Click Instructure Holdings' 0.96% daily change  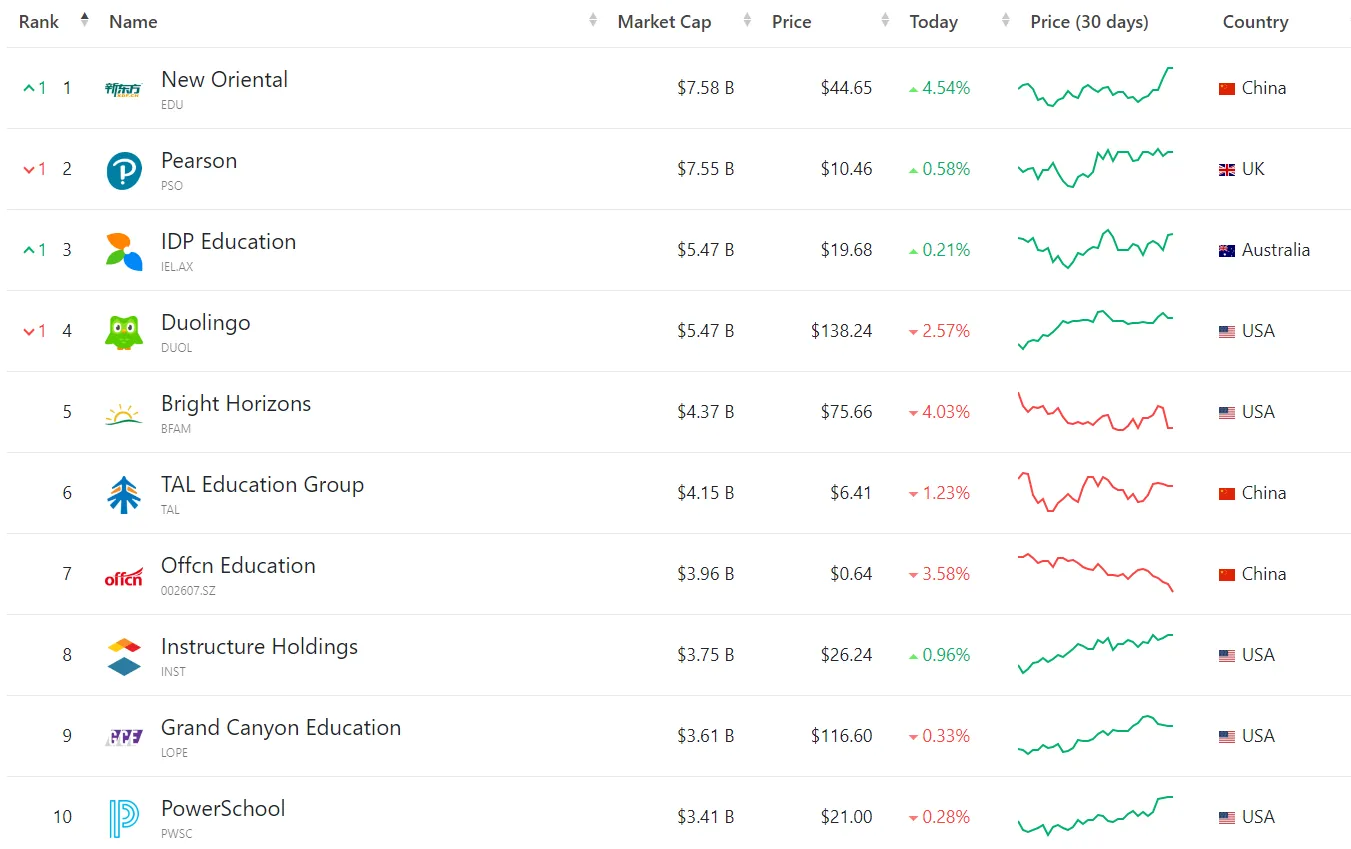939,655
